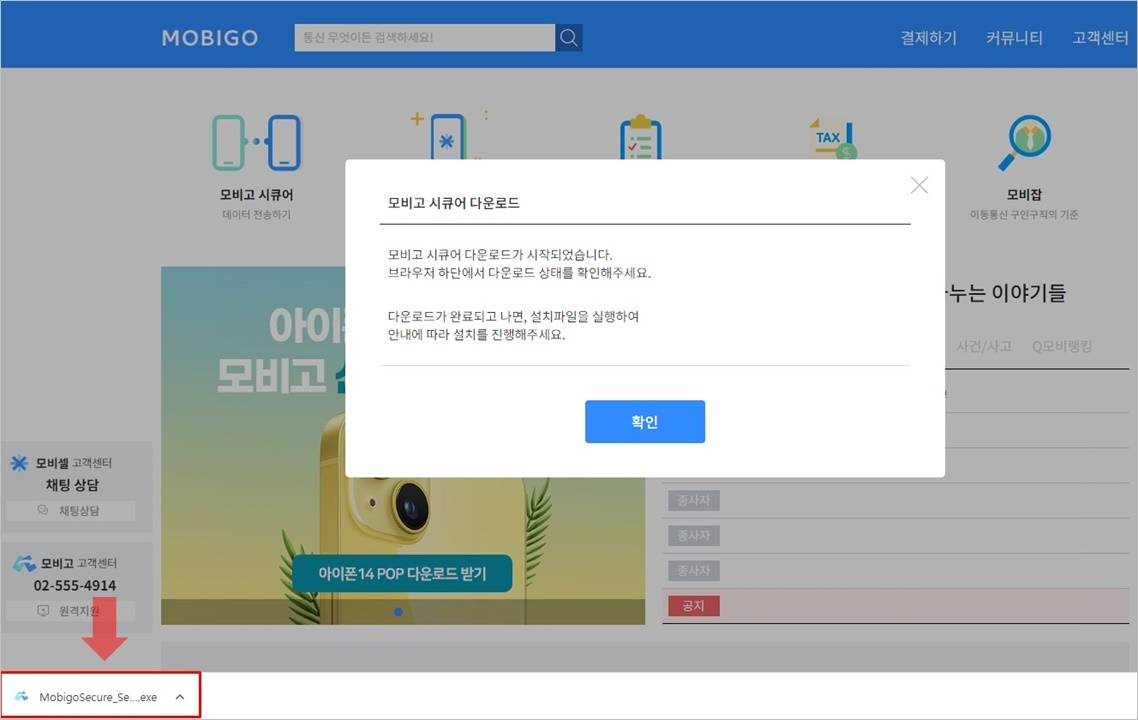Click the phone with asterisk icon
This screenshot has width=1138, height=720.
click(x=447, y=135)
